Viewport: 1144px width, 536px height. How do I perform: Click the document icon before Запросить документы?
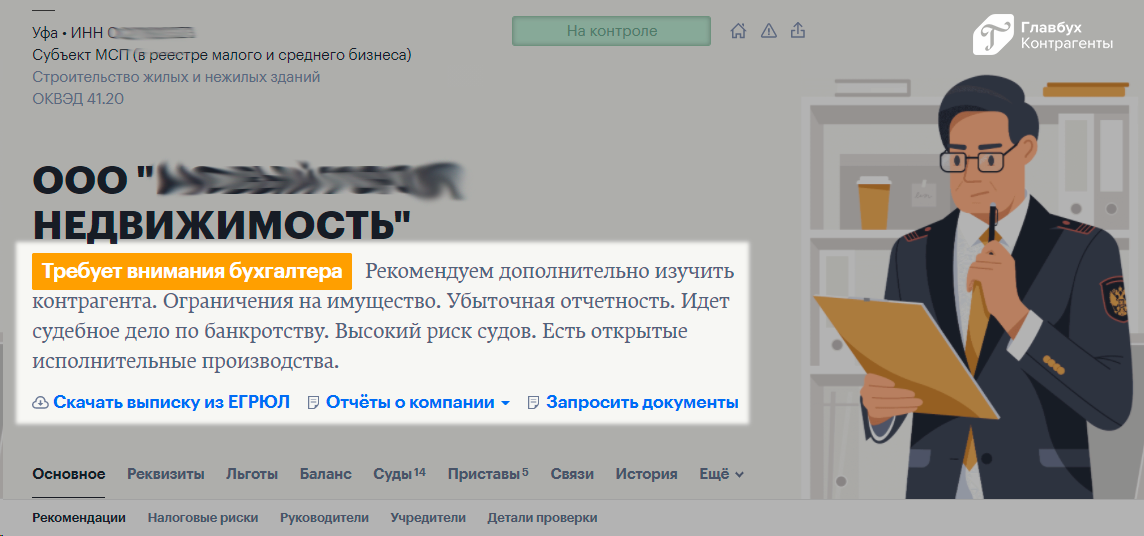533,403
